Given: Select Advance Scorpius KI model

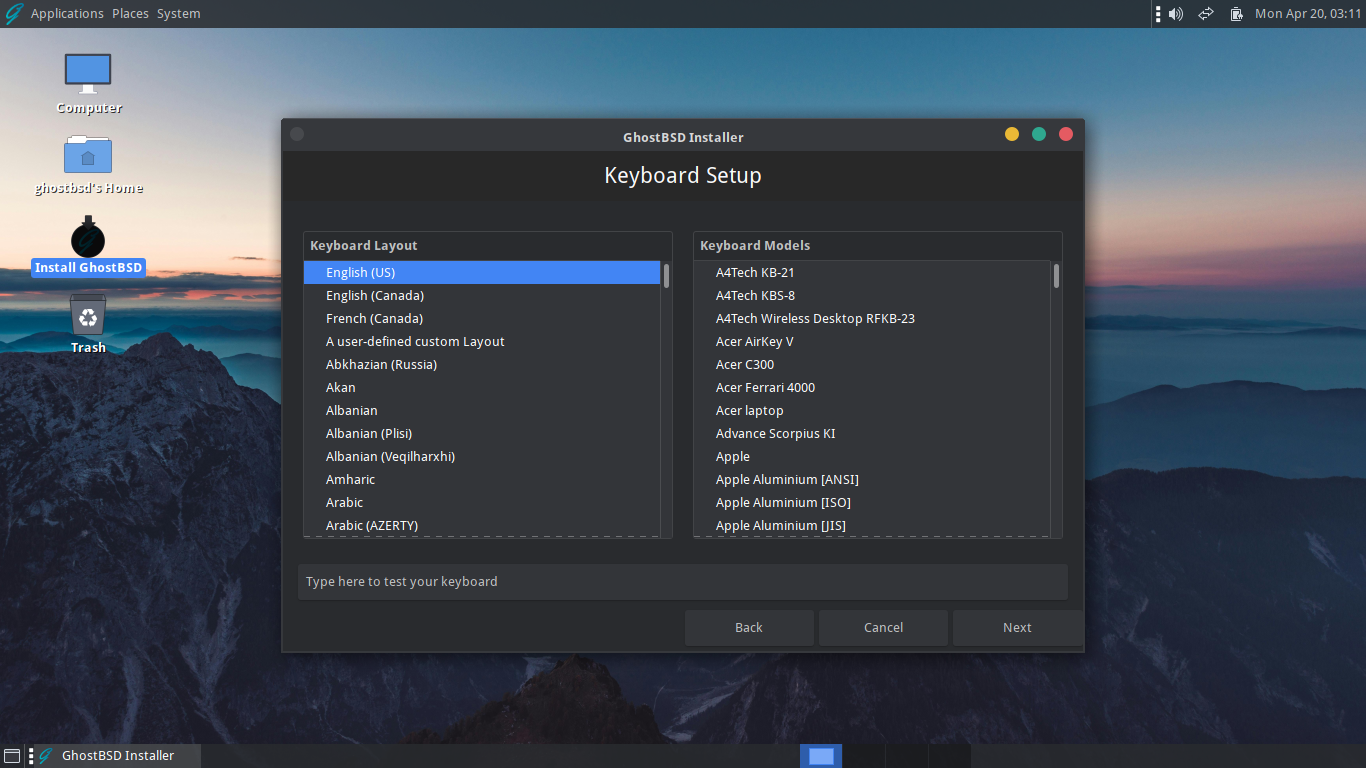Looking at the screenshot, I should (872, 434).
